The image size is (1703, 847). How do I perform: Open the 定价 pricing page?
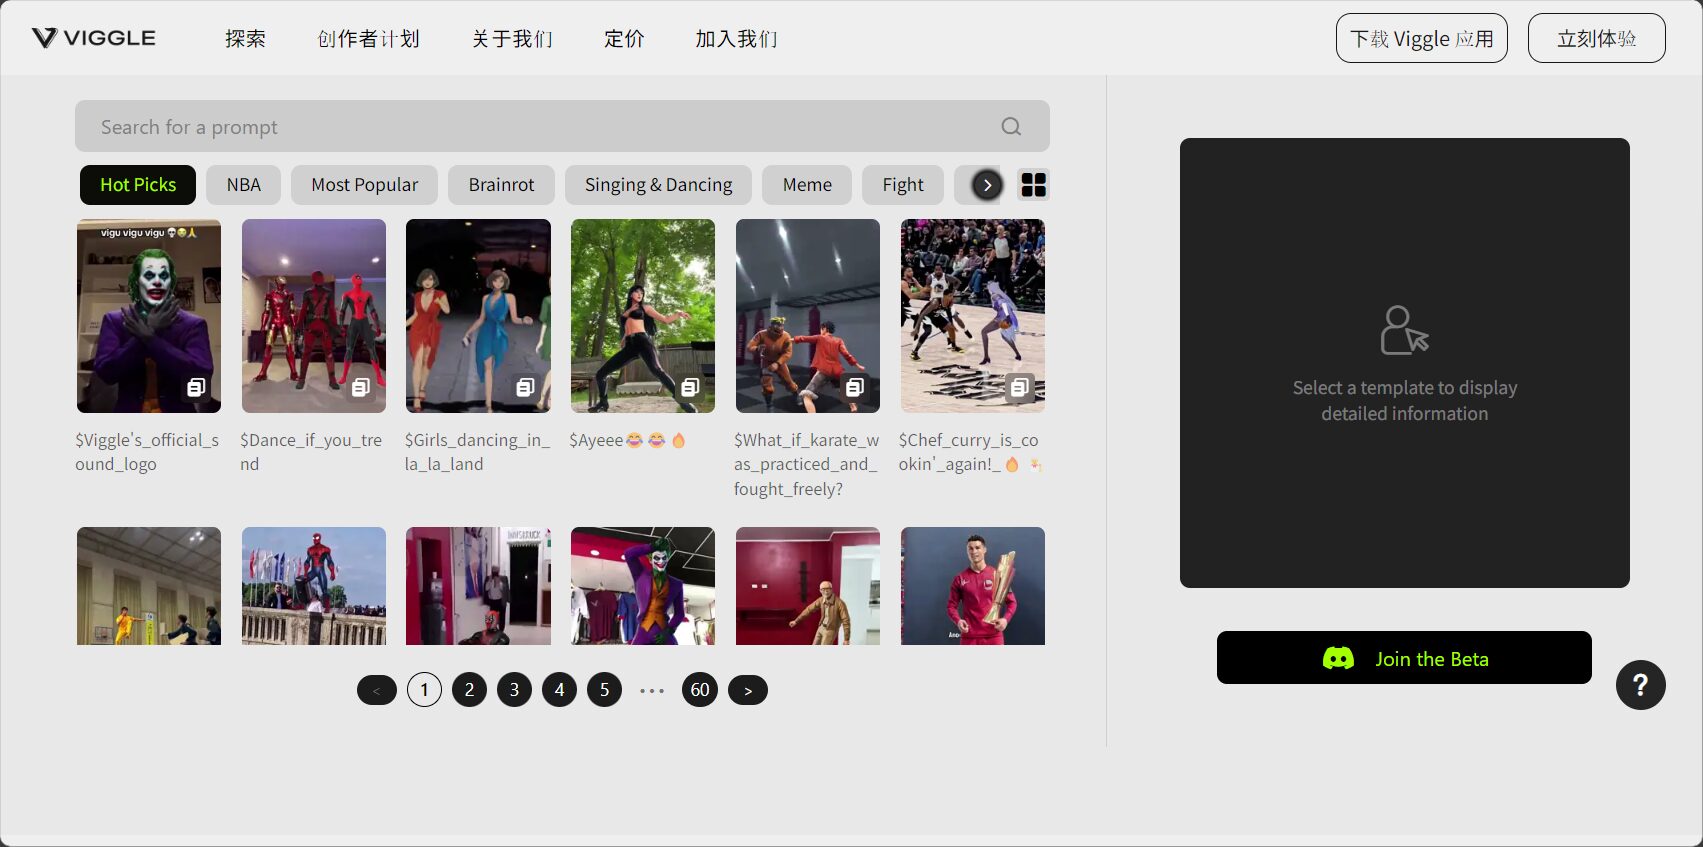coord(624,39)
